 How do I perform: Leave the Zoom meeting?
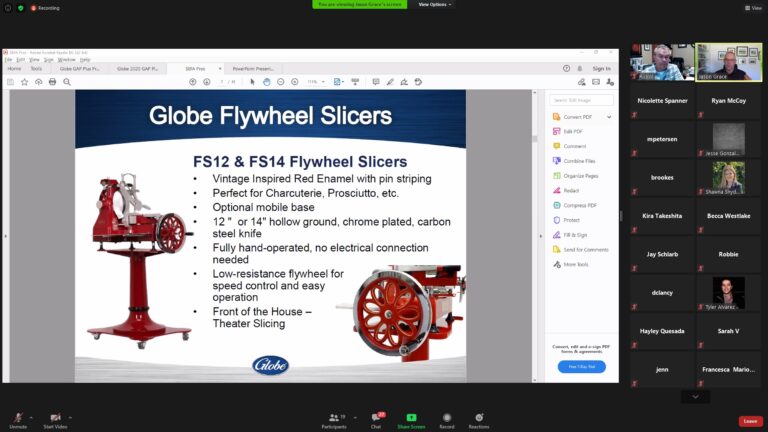click(750, 421)
